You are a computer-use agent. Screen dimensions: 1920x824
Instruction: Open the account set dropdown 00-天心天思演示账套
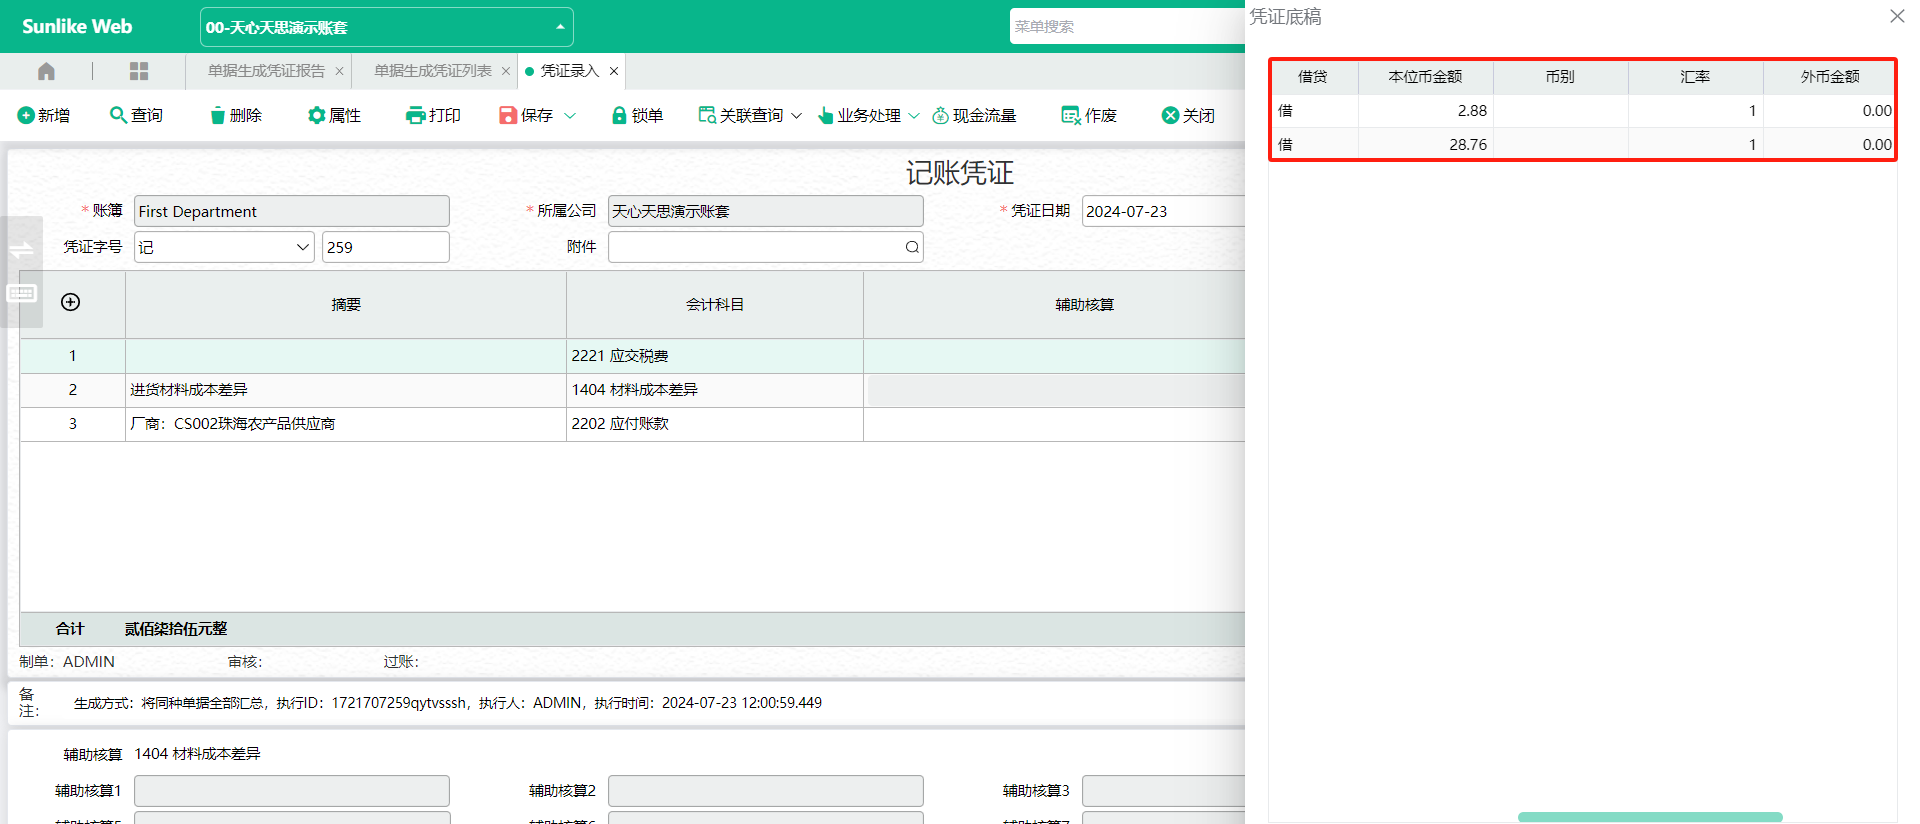pos(386,27)
